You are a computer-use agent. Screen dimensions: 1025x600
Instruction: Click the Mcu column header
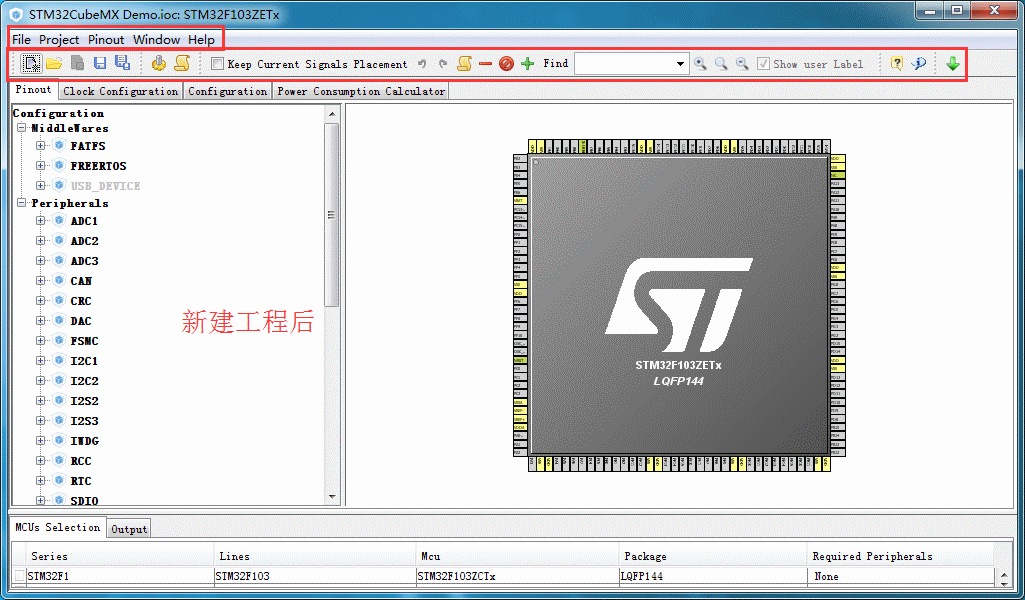point(518,556)
